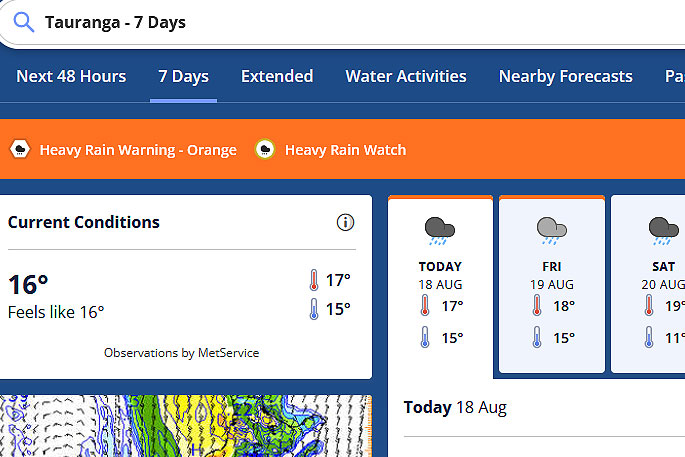Switch to the Next 48 Hours tab

(x=71, y=76)
